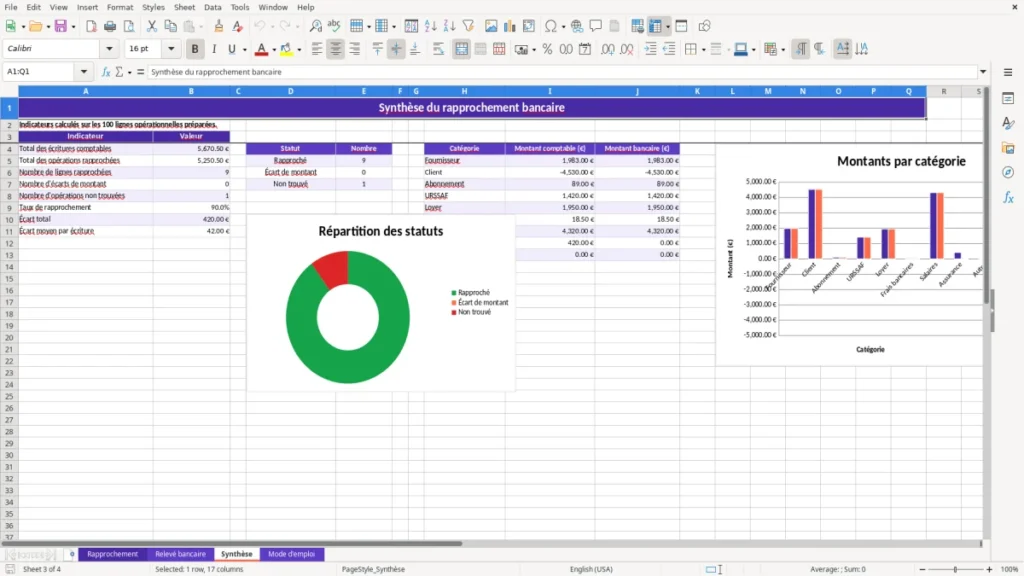Click the formula input line
1024x576 pixels.
pos(562,72)
